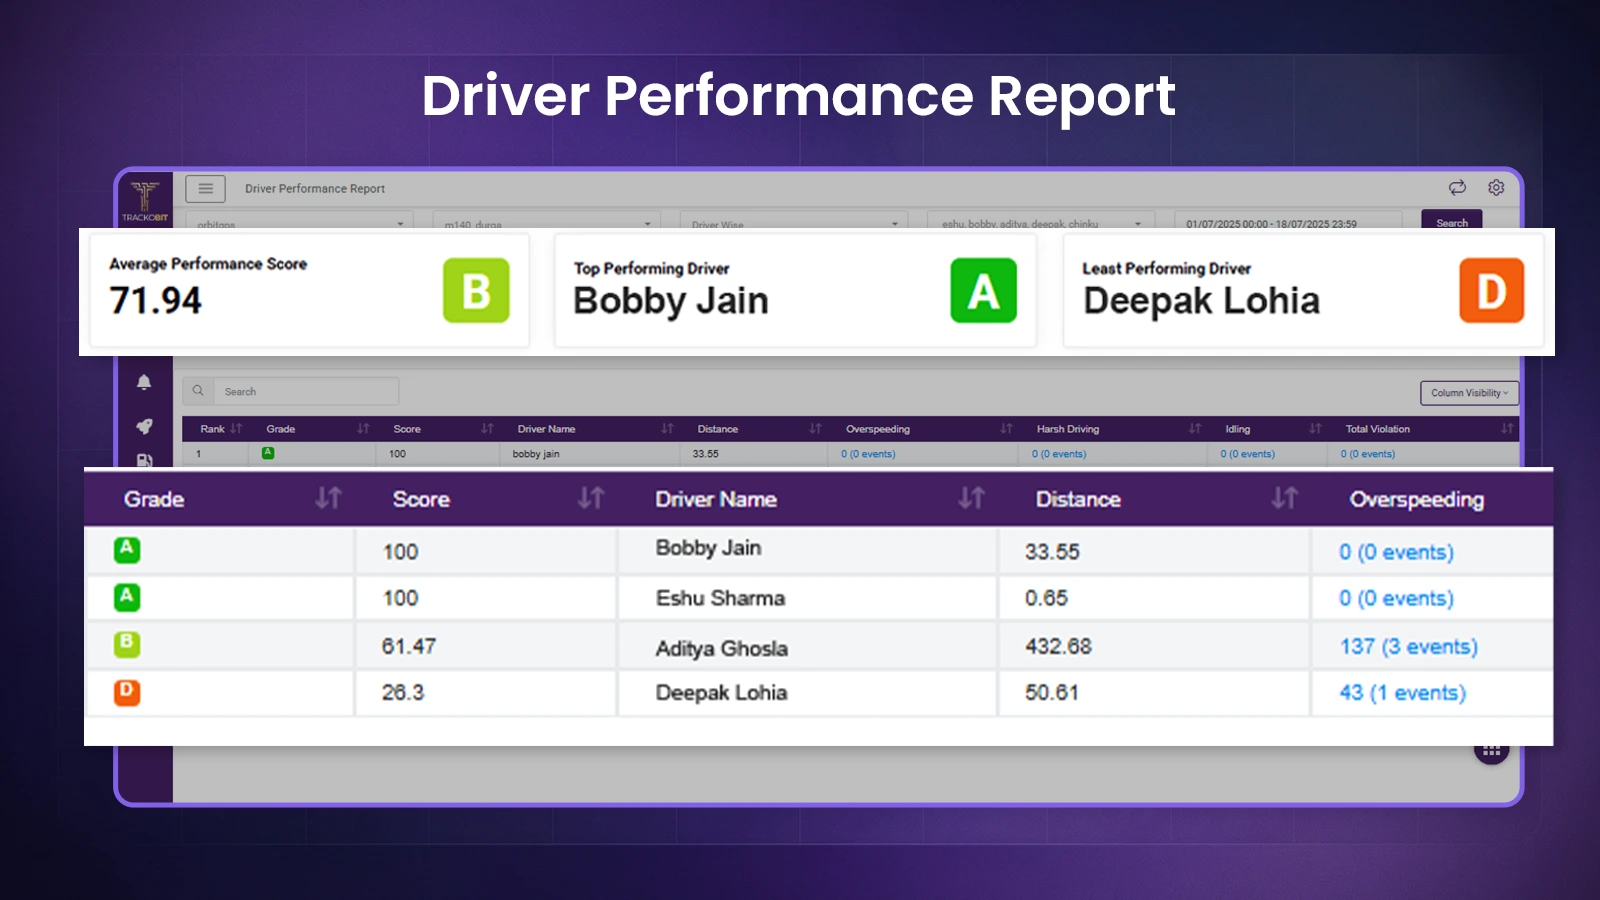
Task: Click the Aditya Ghosla driver name cell
Action: [722, 648]
